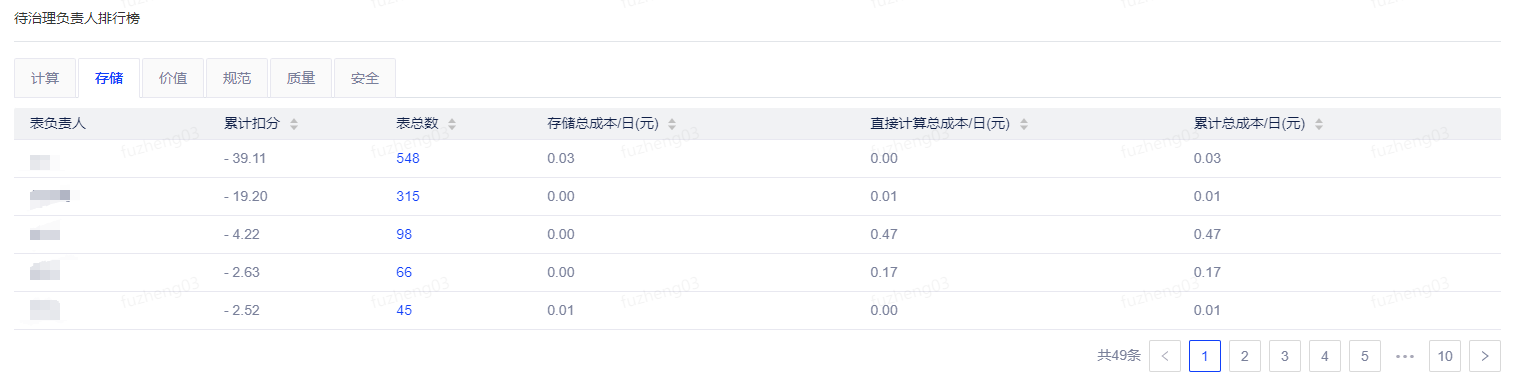
Task: Jump forward via pagination ellipsis
Action: pyautogui.click(x=1405, y=355)
